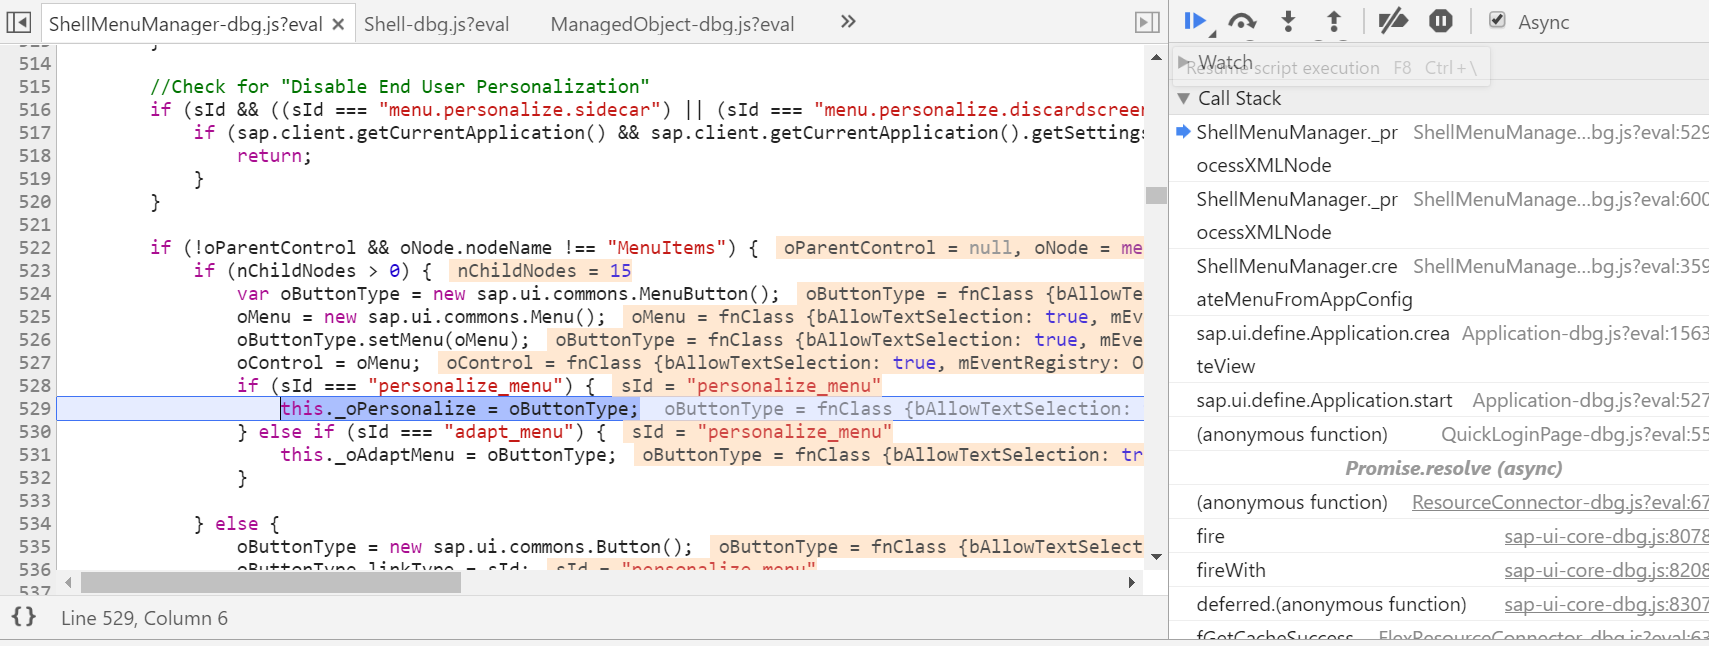Pretty print the source with braces icon
The image size is (1709, 646).
[x=24, y=617]
